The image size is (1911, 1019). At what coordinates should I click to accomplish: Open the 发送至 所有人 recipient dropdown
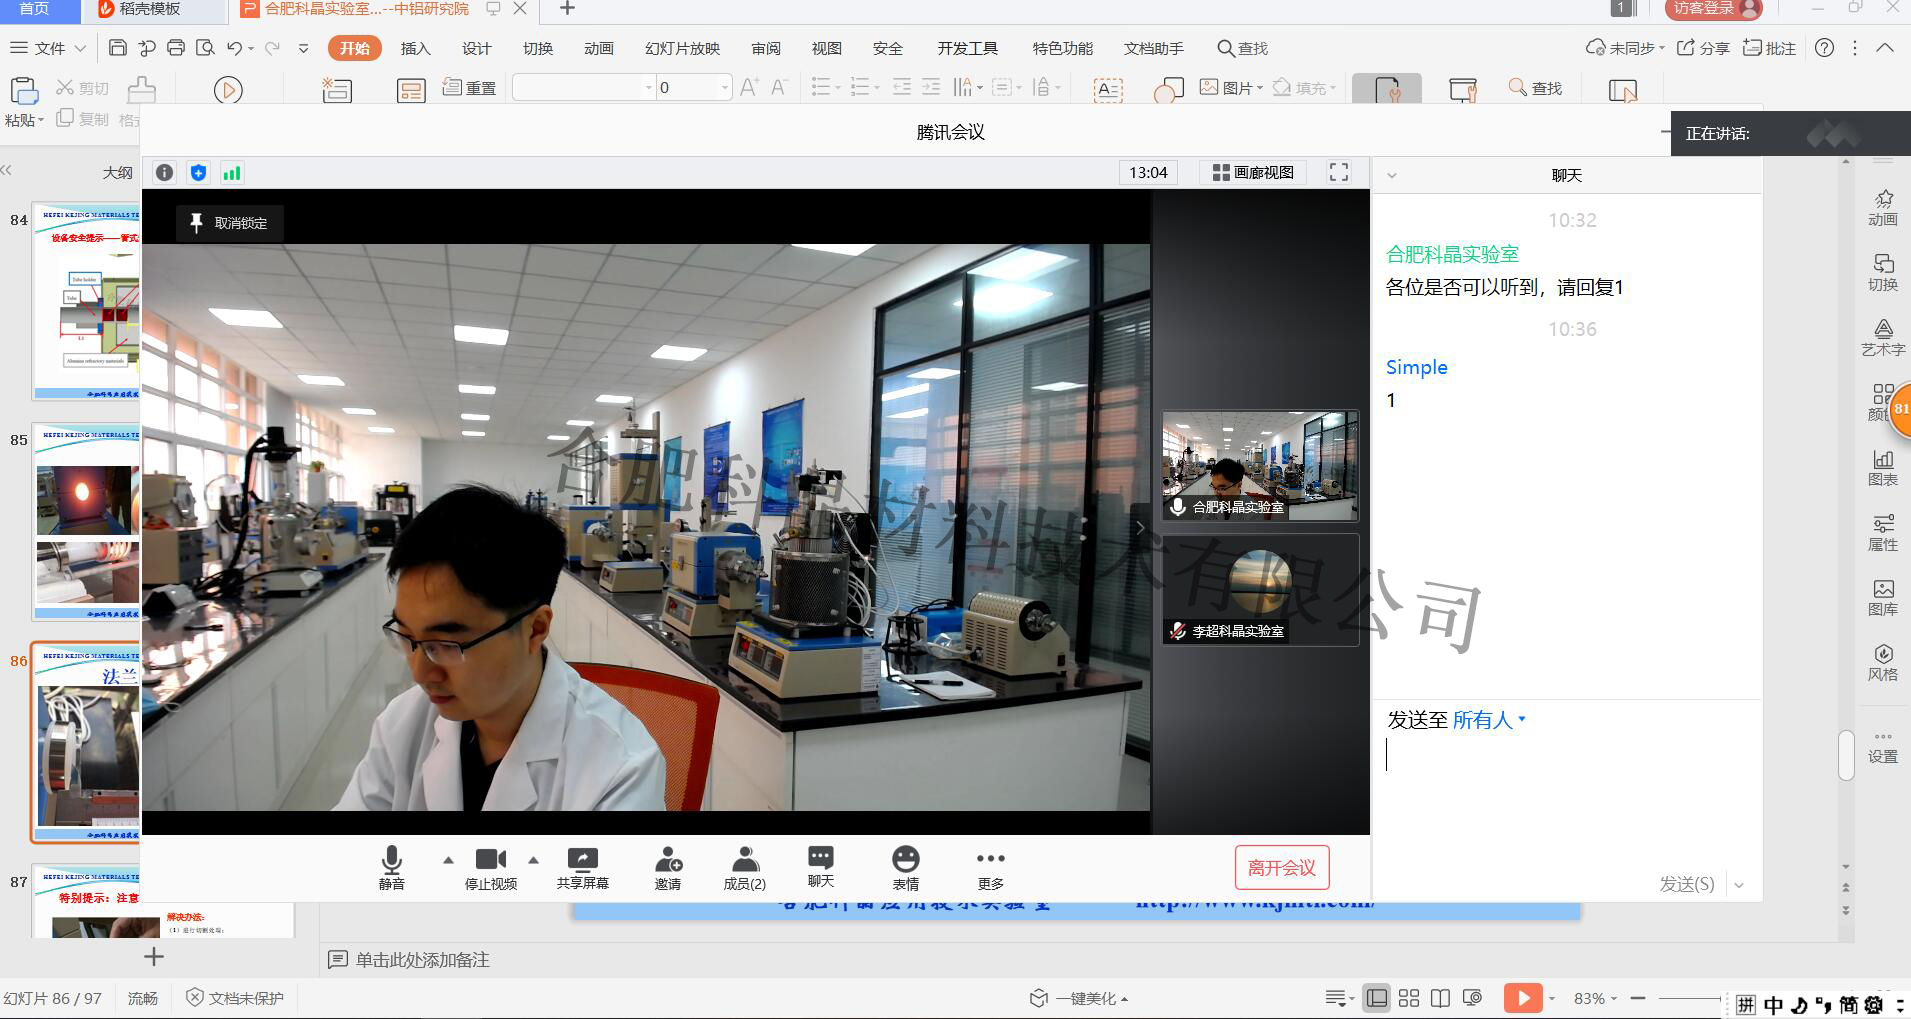1489,720
